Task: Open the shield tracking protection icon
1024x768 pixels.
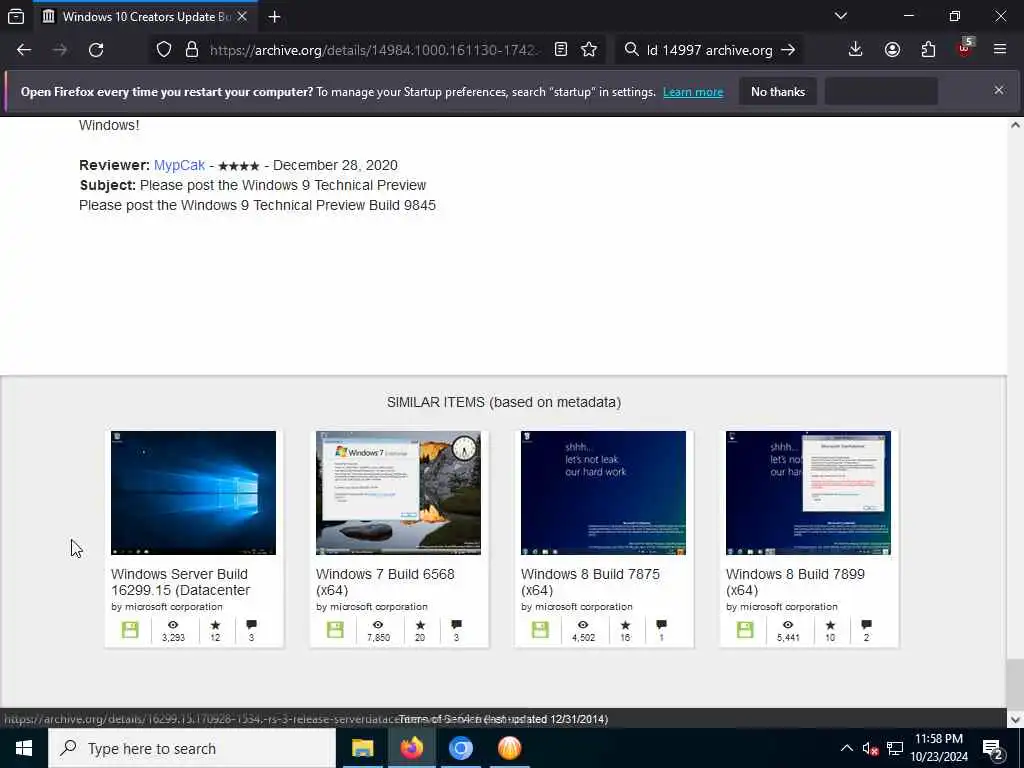Action: tap(164, 50)
